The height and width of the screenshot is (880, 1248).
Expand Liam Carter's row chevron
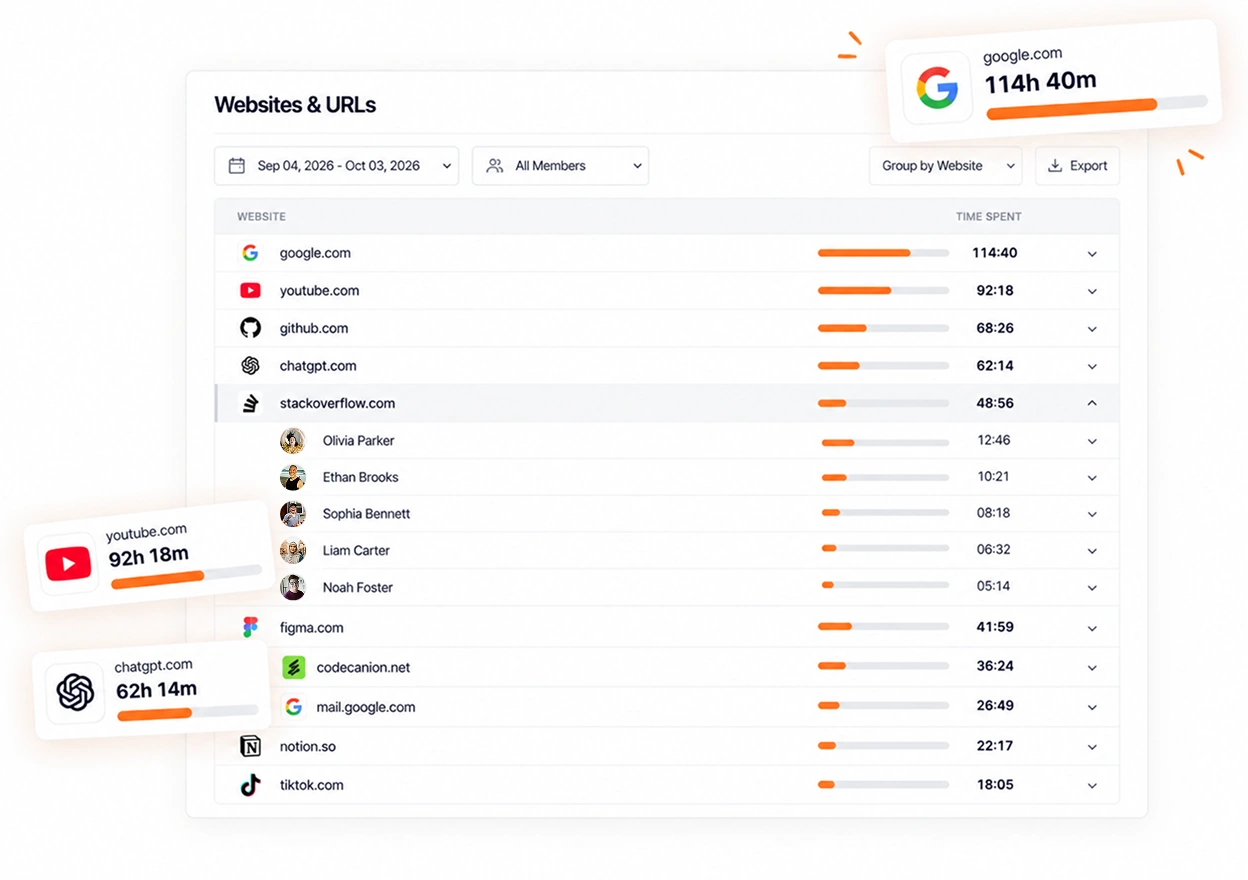click(1092, 551)
